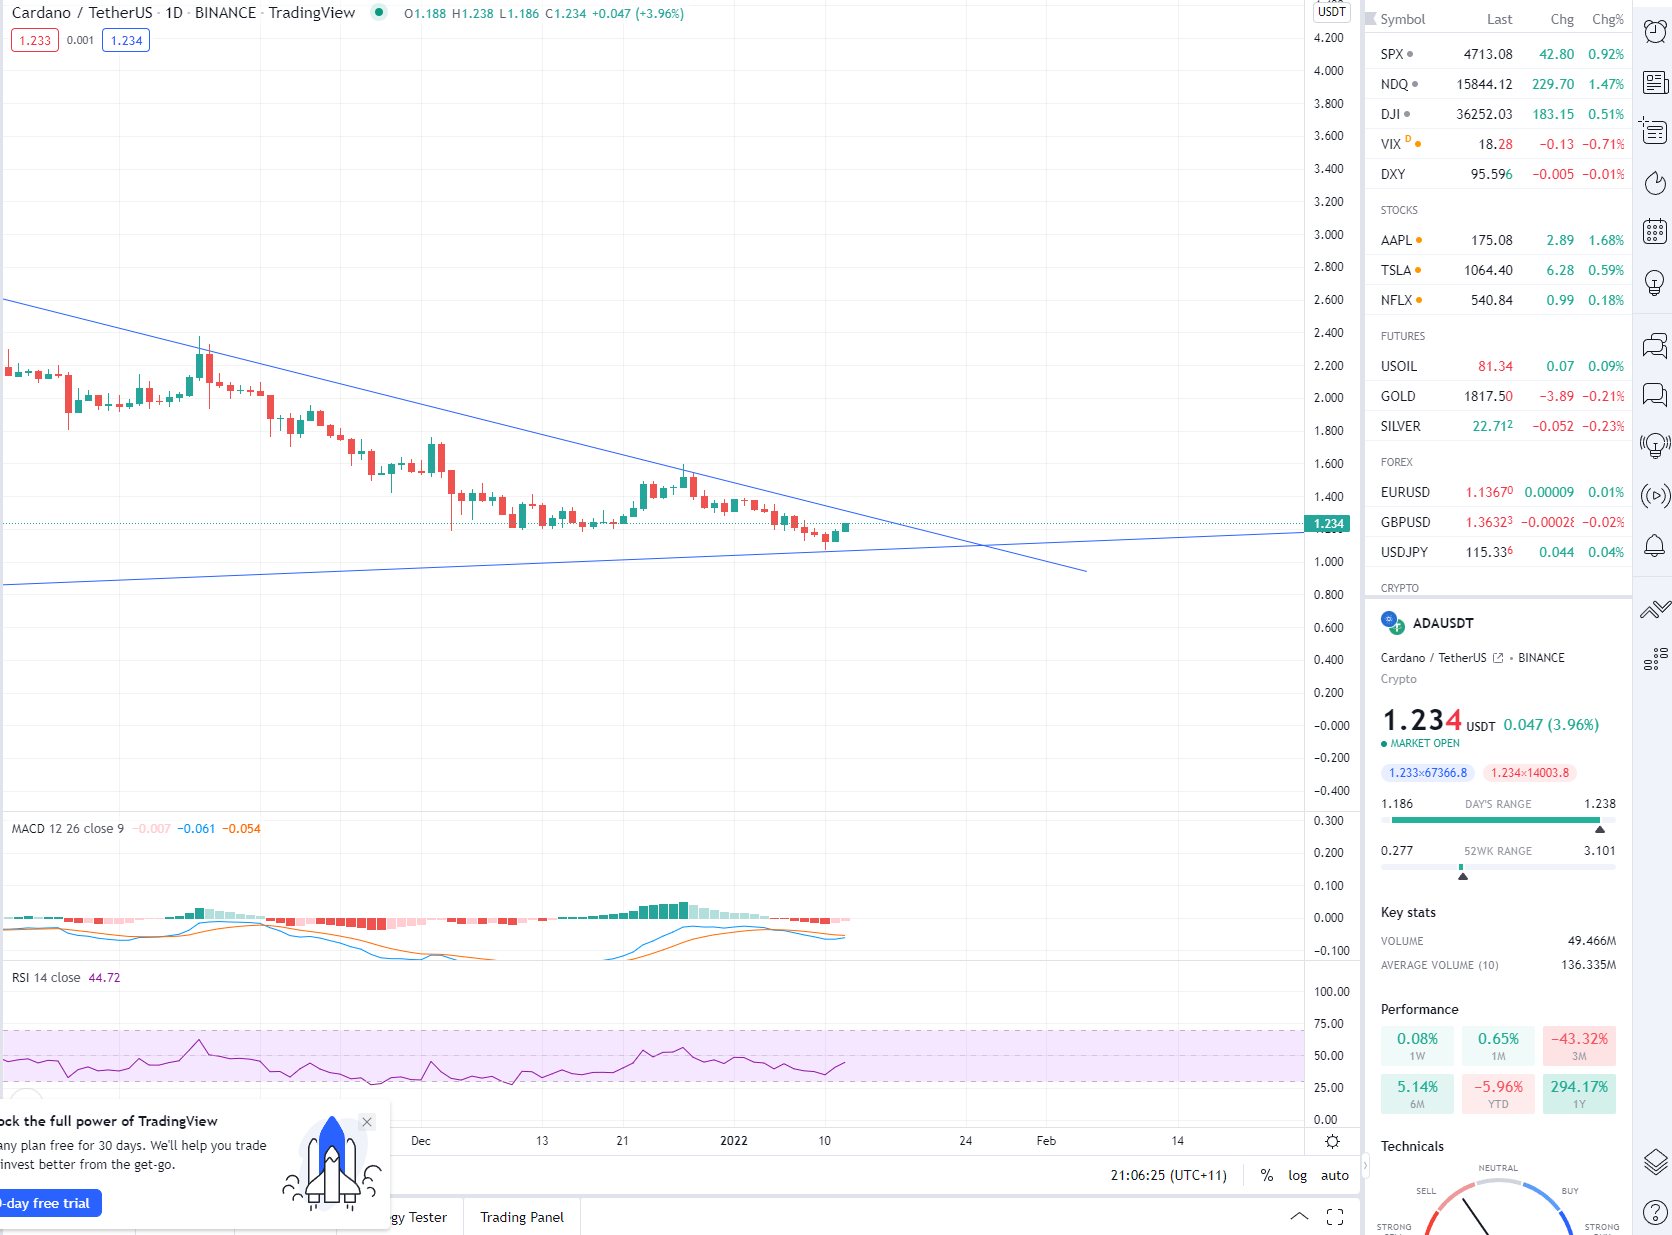Open the Data Window icon
Image resolution: width=1672 pixels, height=1235 pixels.
coord(1655,131)
